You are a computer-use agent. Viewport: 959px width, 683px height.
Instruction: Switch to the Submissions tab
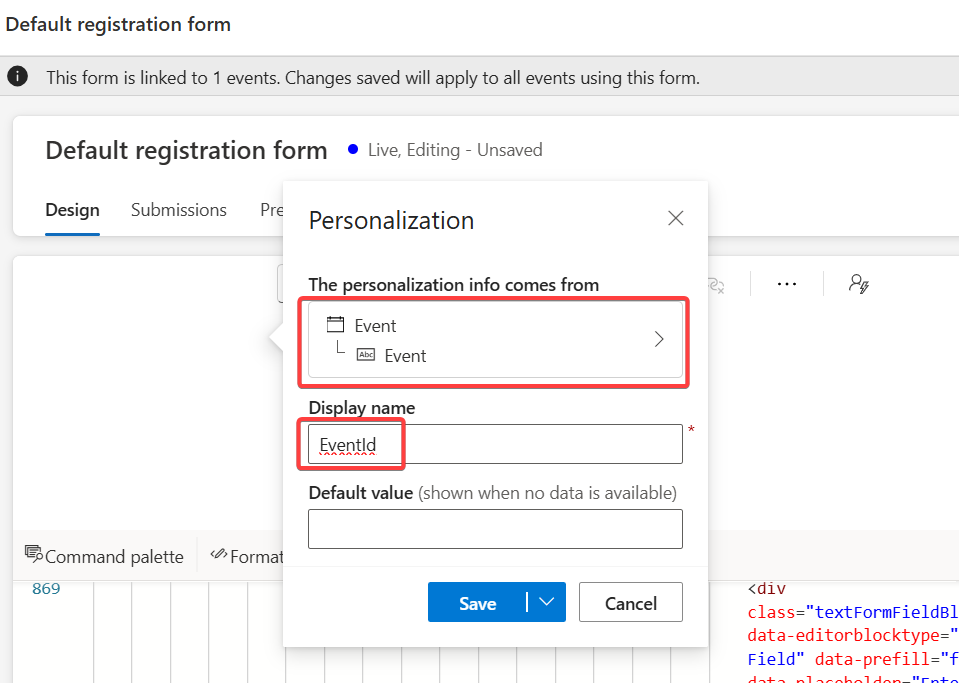click(x=178, y=210)
